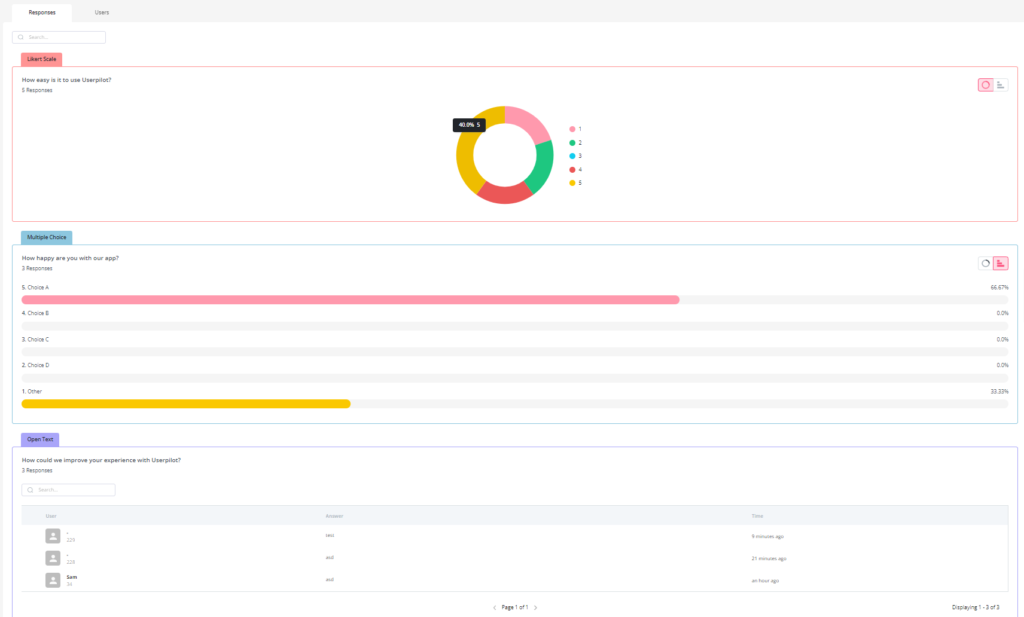Switch to the Users tab
The height and width of the screenshot is (617, 1024).
click(101, 13)
